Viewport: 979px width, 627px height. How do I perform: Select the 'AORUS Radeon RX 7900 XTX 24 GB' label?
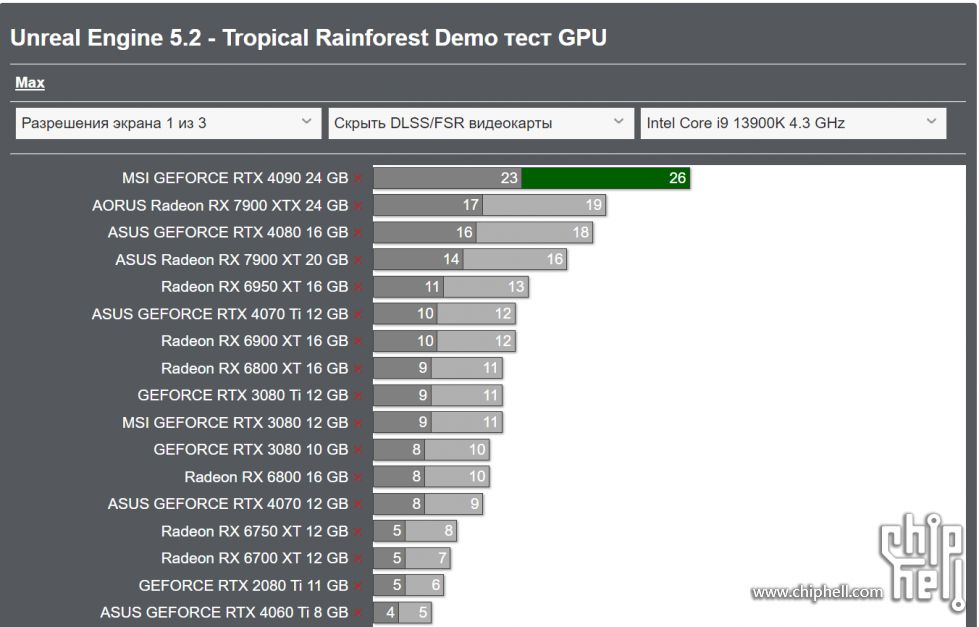[x=220, y=205]
